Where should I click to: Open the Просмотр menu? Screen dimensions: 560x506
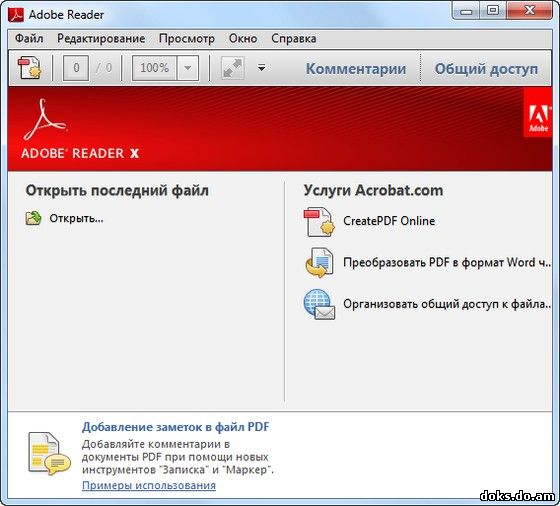click(x=187, y=38)
